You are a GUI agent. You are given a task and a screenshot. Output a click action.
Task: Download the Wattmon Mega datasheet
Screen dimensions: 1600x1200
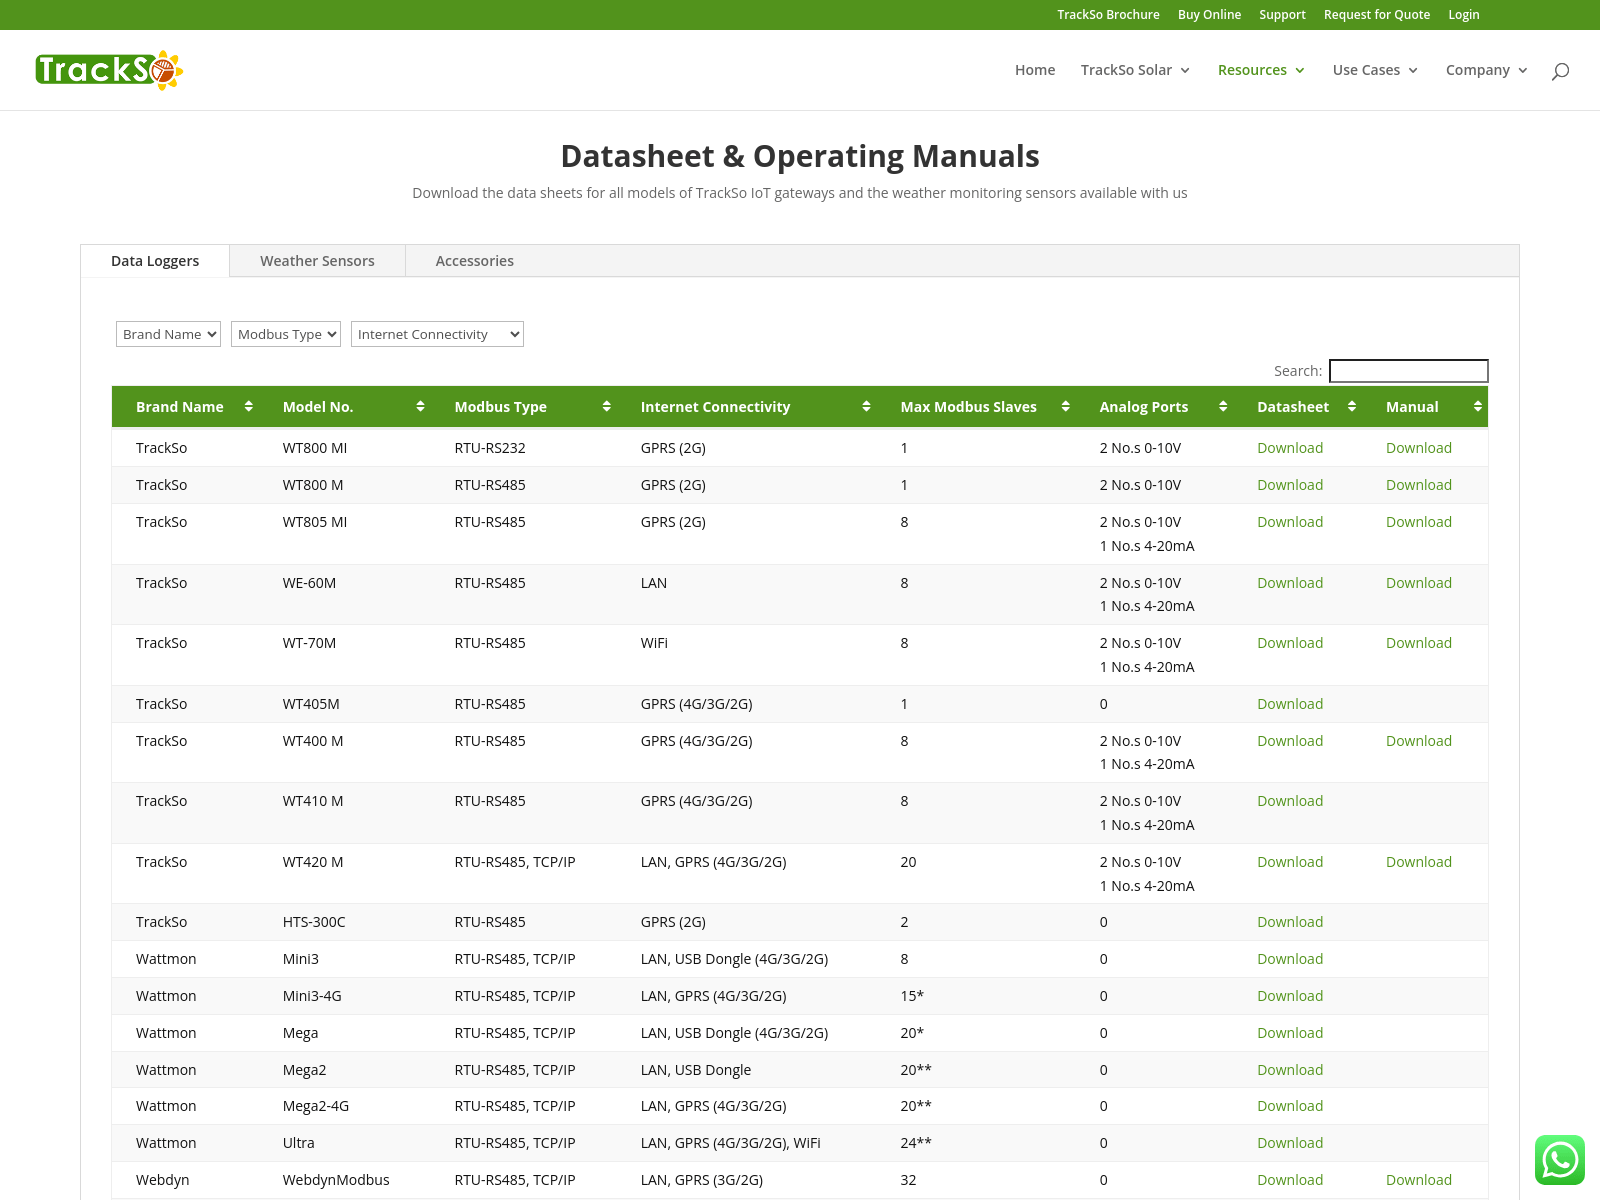click(1290, 1033)
